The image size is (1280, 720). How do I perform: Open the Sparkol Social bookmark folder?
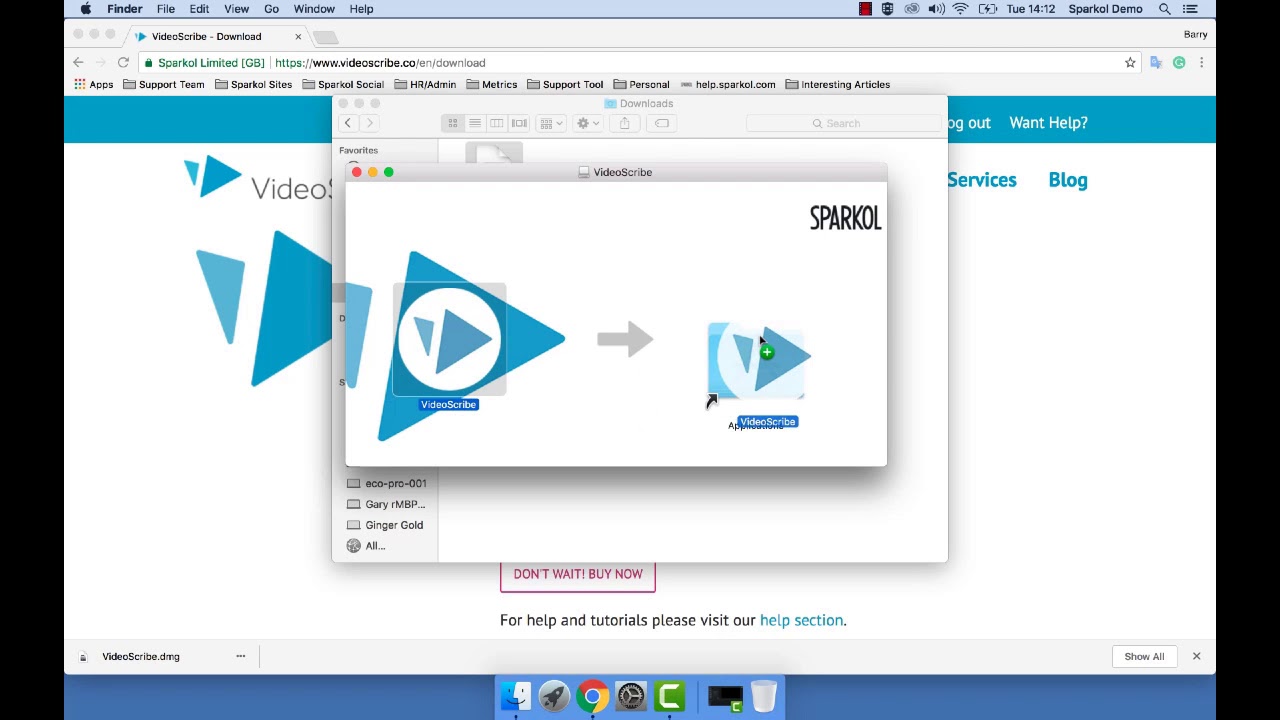coord(343,84)
